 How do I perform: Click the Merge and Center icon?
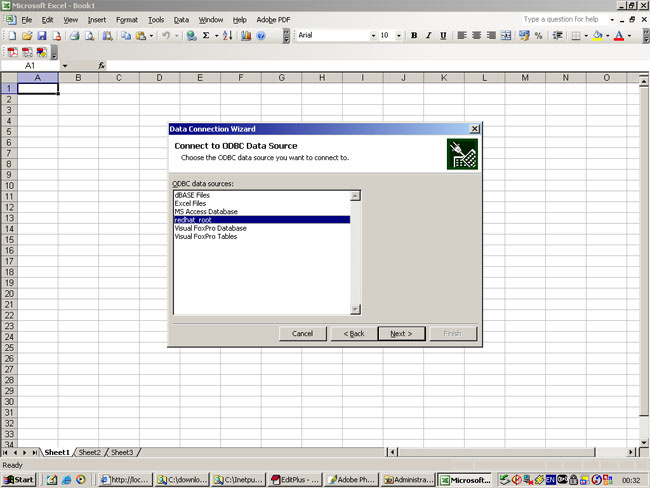click(506, 36)
